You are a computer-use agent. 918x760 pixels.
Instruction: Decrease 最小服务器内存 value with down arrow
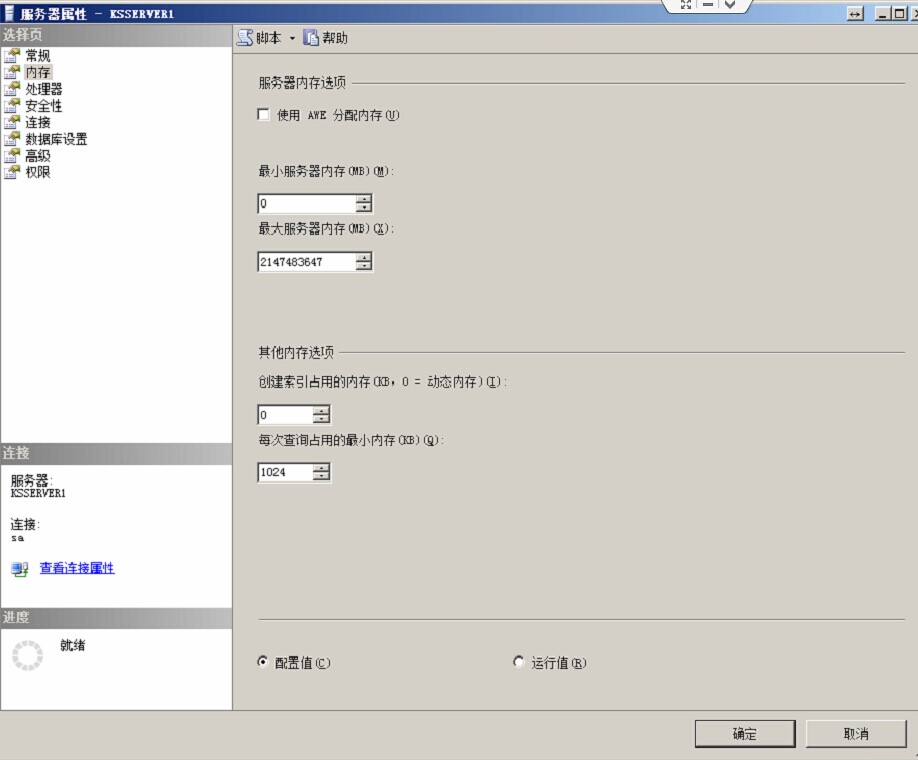tap(364, 207)
